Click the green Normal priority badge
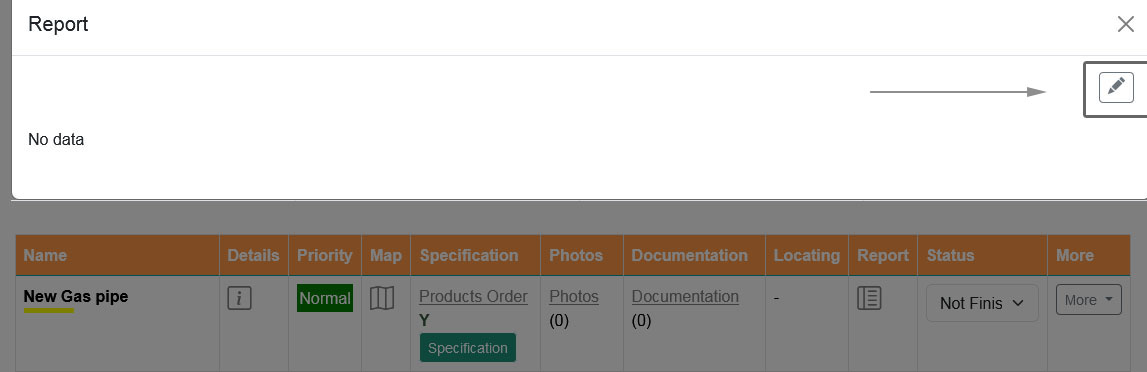Image resolution: width=1147 pixels, height=372 pixels. coord(325,298)
